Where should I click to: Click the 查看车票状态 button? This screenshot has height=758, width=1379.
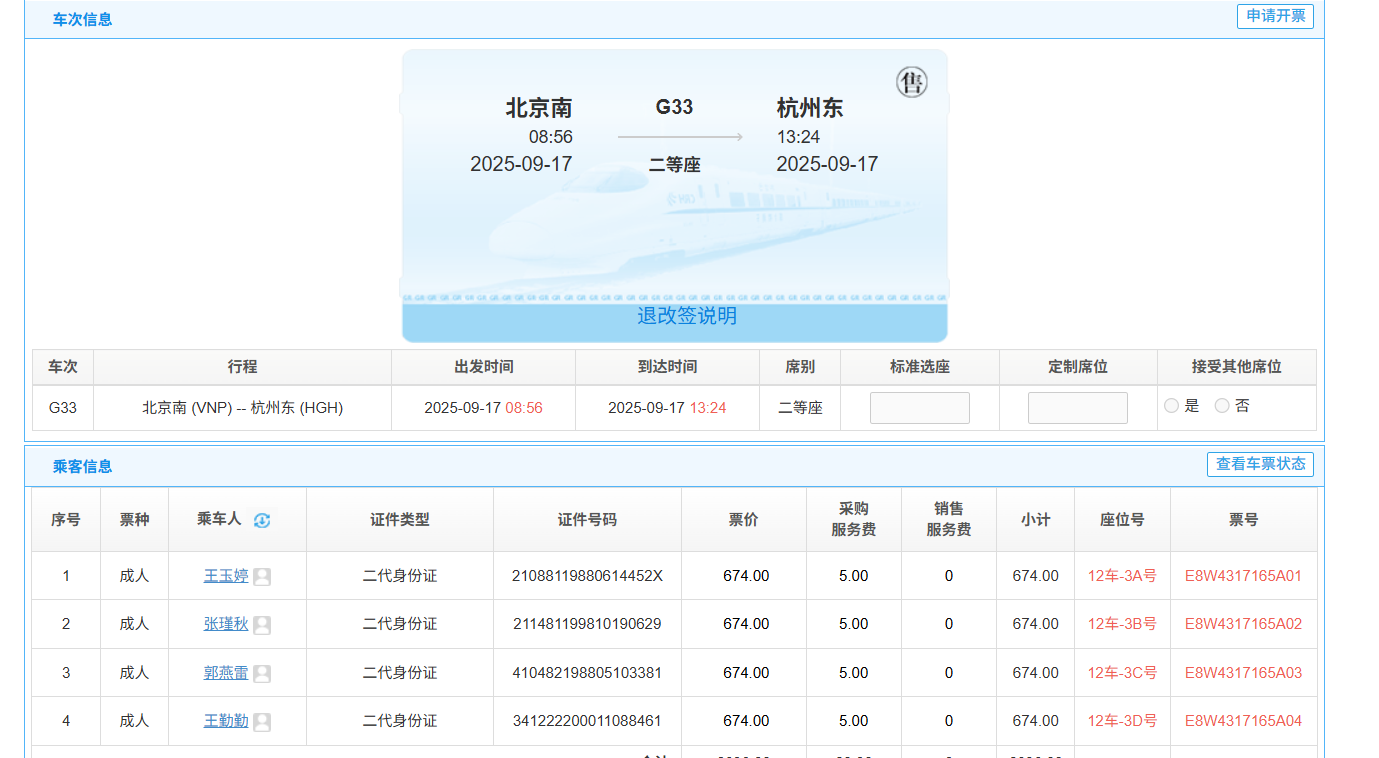[x=1259, y=464]
